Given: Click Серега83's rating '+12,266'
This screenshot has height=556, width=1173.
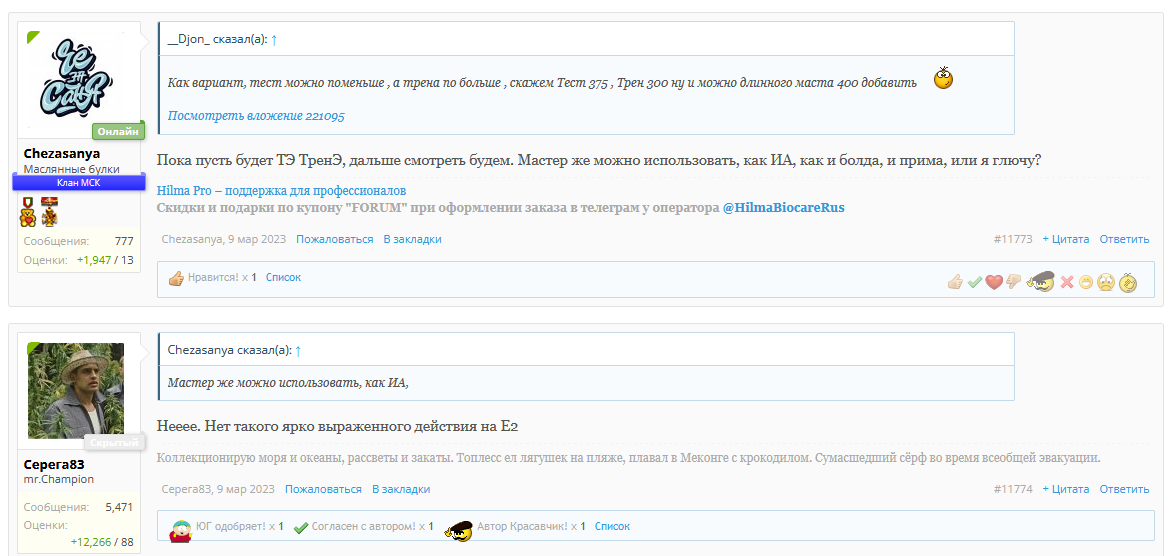Looking at the screenshot, I should pyautogui.click(x=91, y=543).
